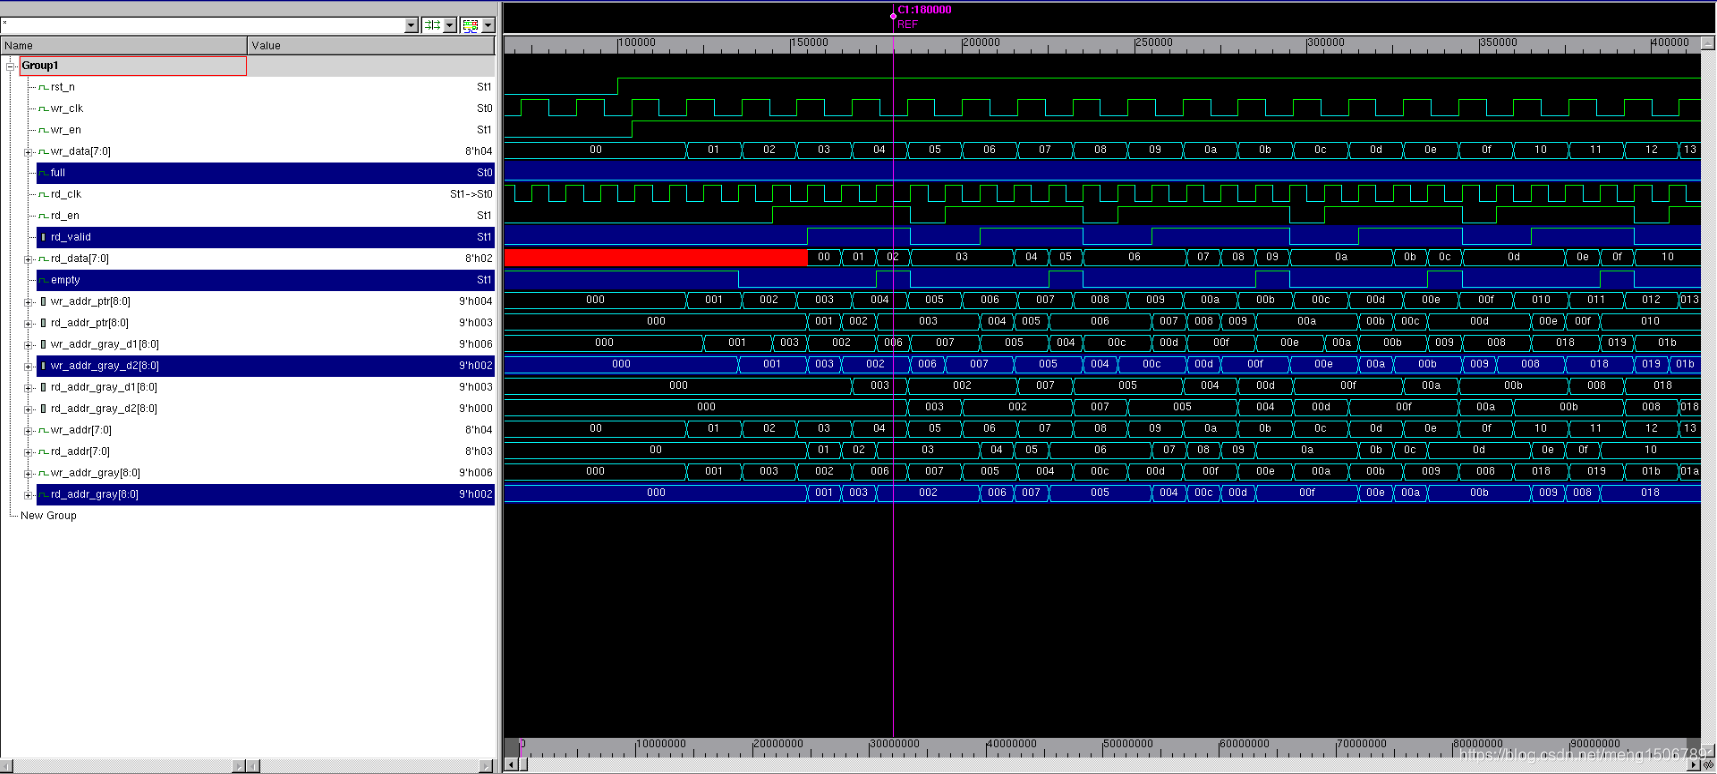The height and width of the screenshot is (774, 1717).
Task: Click the 9'h004 value of wr_addr_ptr
Action: (x=476, y=302)
